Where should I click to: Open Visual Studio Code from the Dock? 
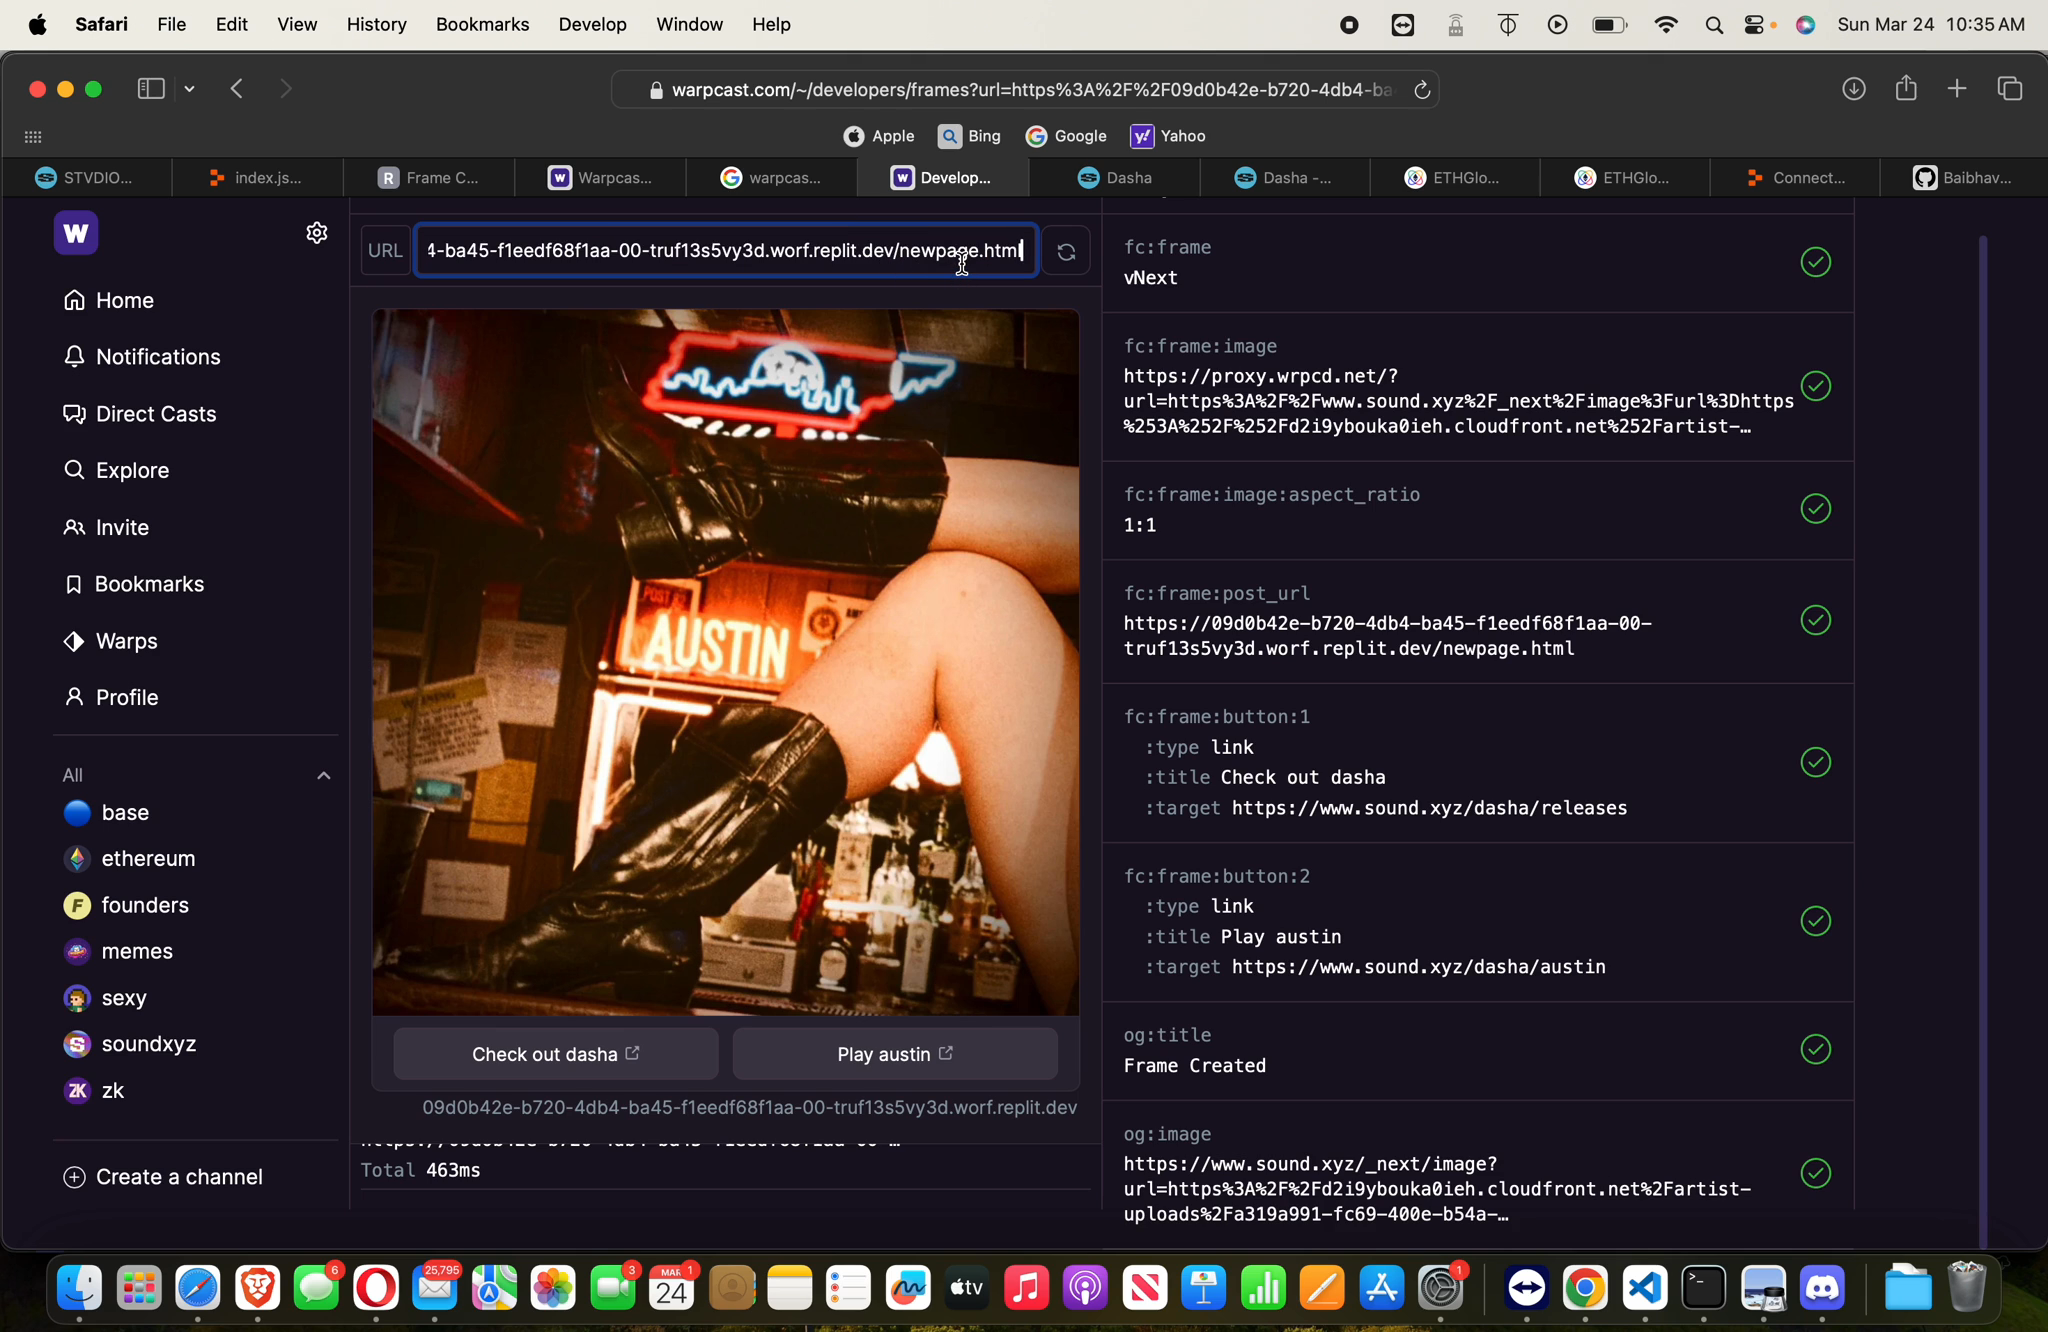coord(1644,1287)
